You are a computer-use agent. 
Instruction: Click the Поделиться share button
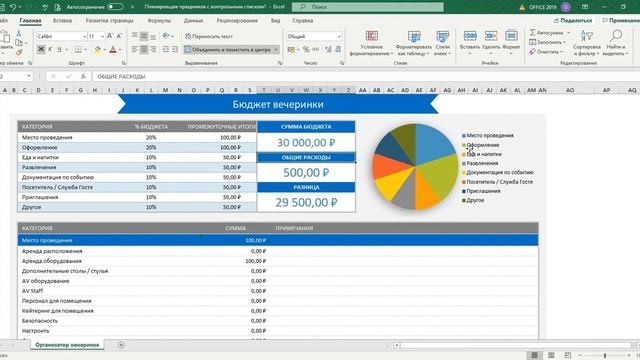coord(573,20)
